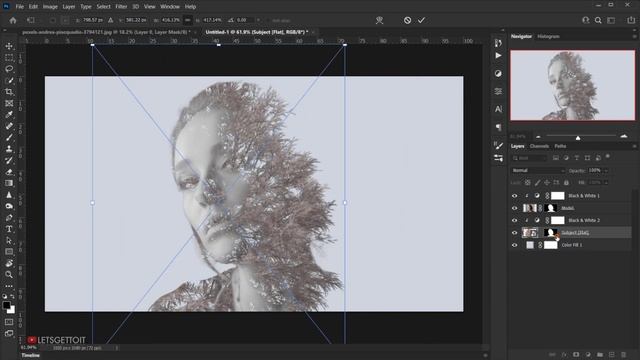Select the Rectangle shape tool
The image size is (640, 360).
[9, 252]
